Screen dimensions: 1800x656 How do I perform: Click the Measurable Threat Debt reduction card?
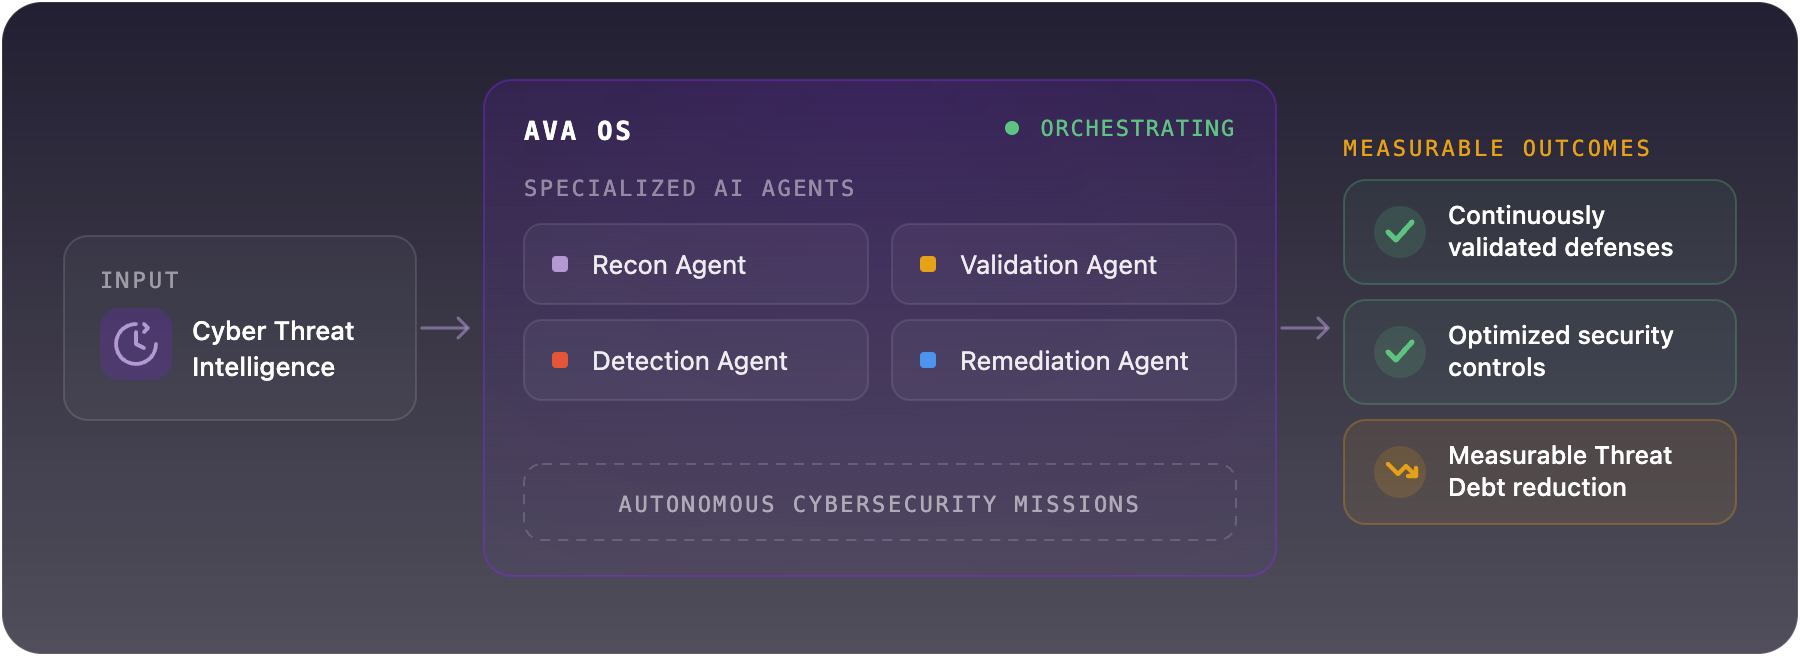pyautogui.click(x=1540, y=472)
